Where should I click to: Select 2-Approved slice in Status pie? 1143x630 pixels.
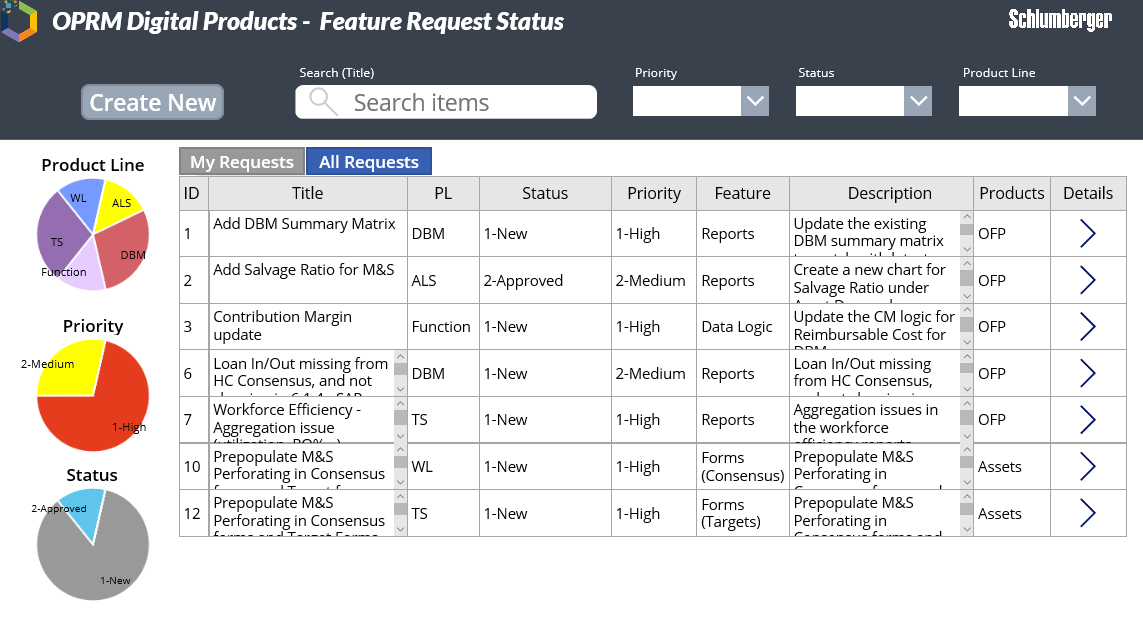(80, 510)
